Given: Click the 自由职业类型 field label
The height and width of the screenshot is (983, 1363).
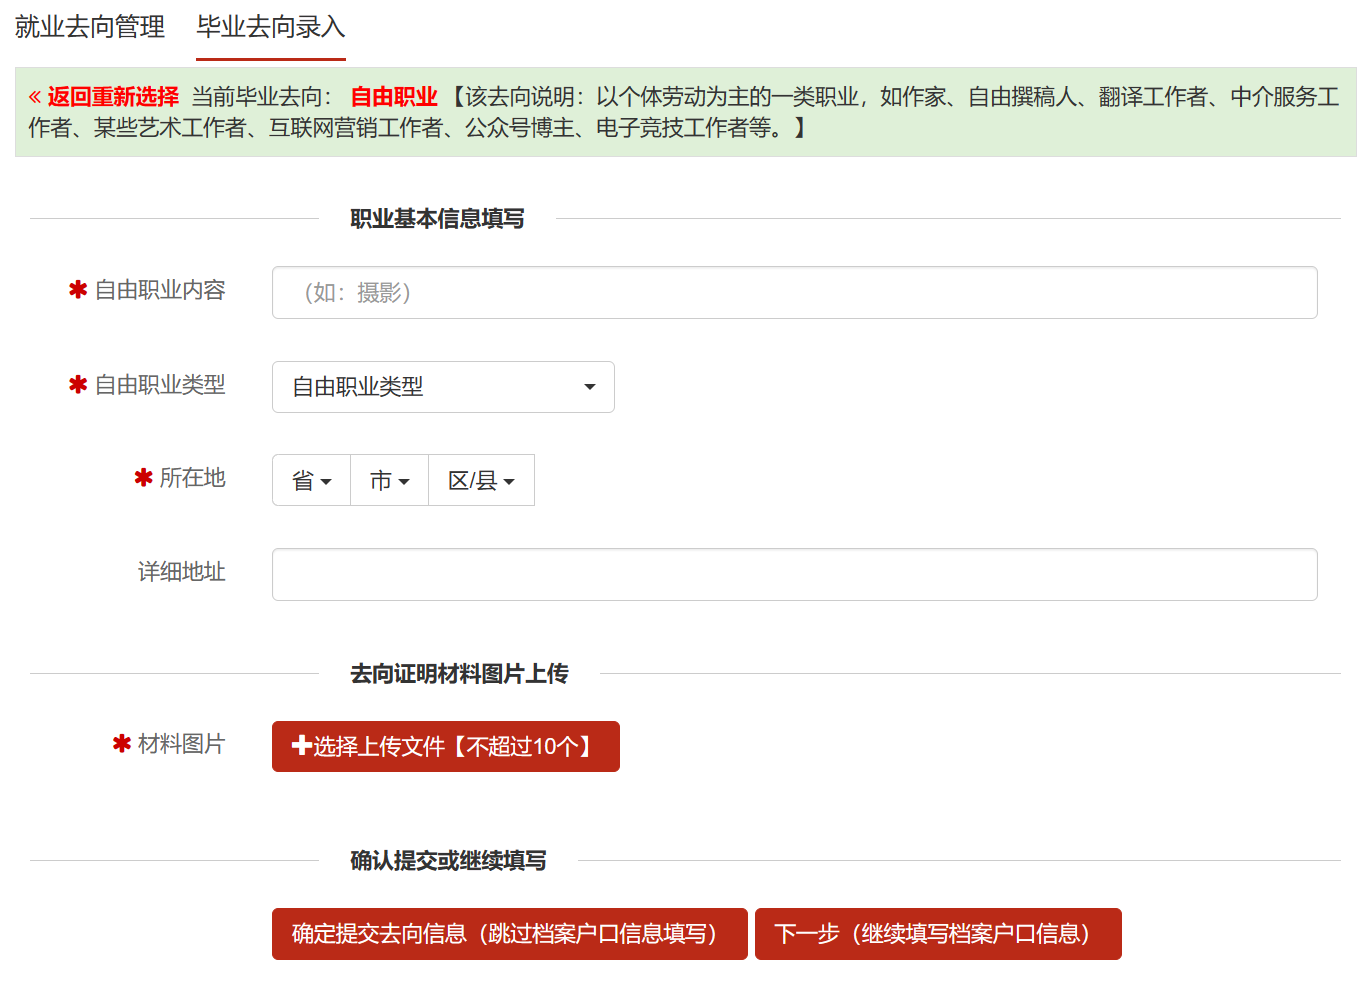Looking at the screenshot, I should [160, 385].
